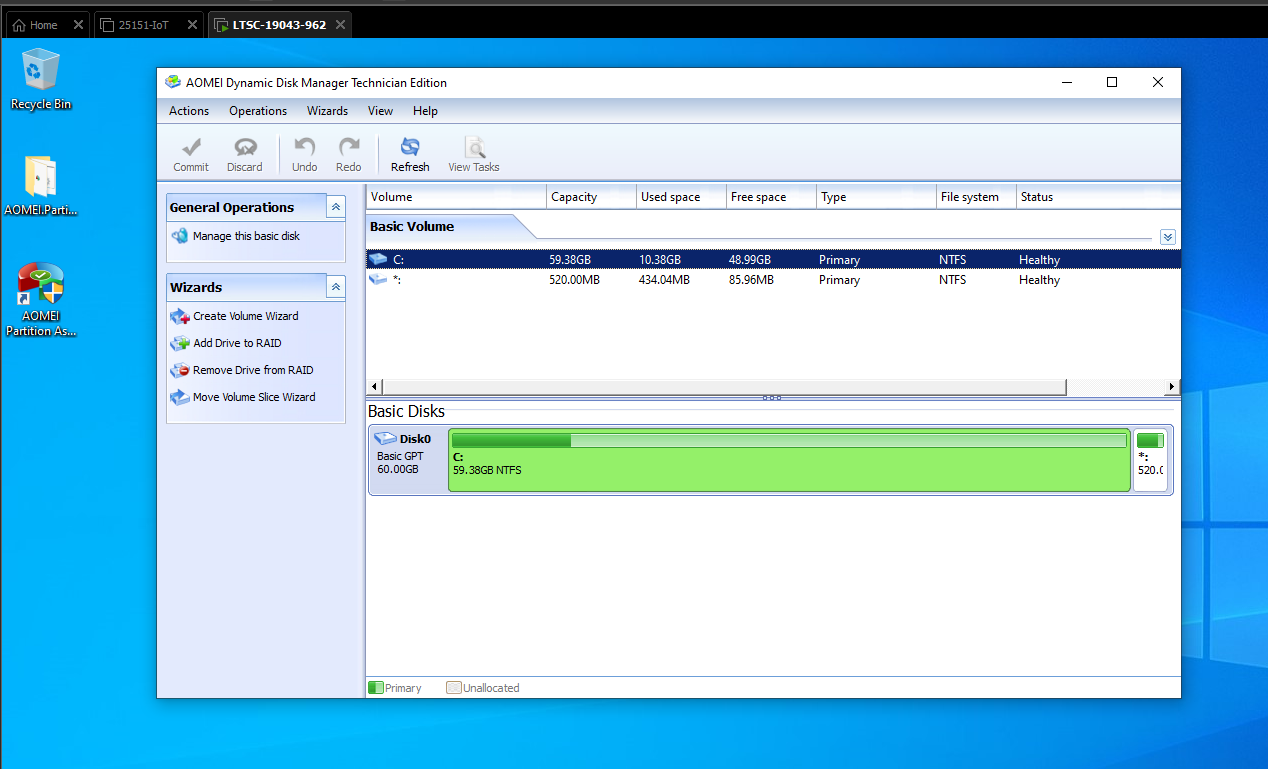This screenshot has width=1268, height=769.
Task: Click Manage this basic disk link
Action: click(246, 236)
